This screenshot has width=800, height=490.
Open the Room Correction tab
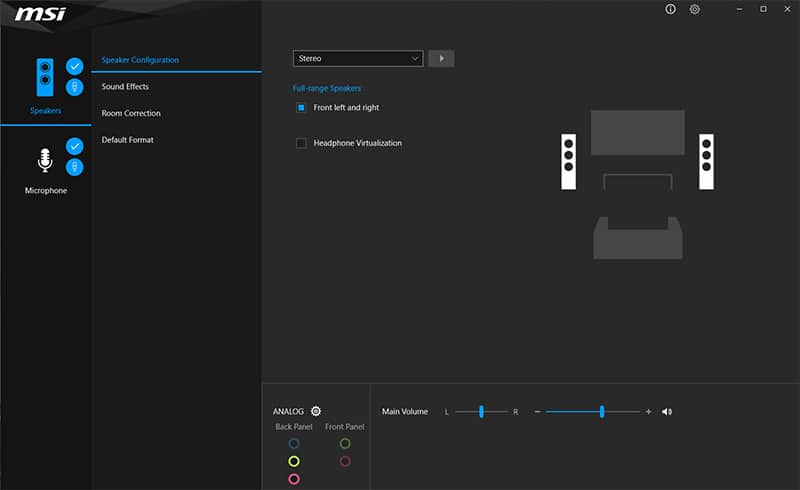(x=131, y=113)
